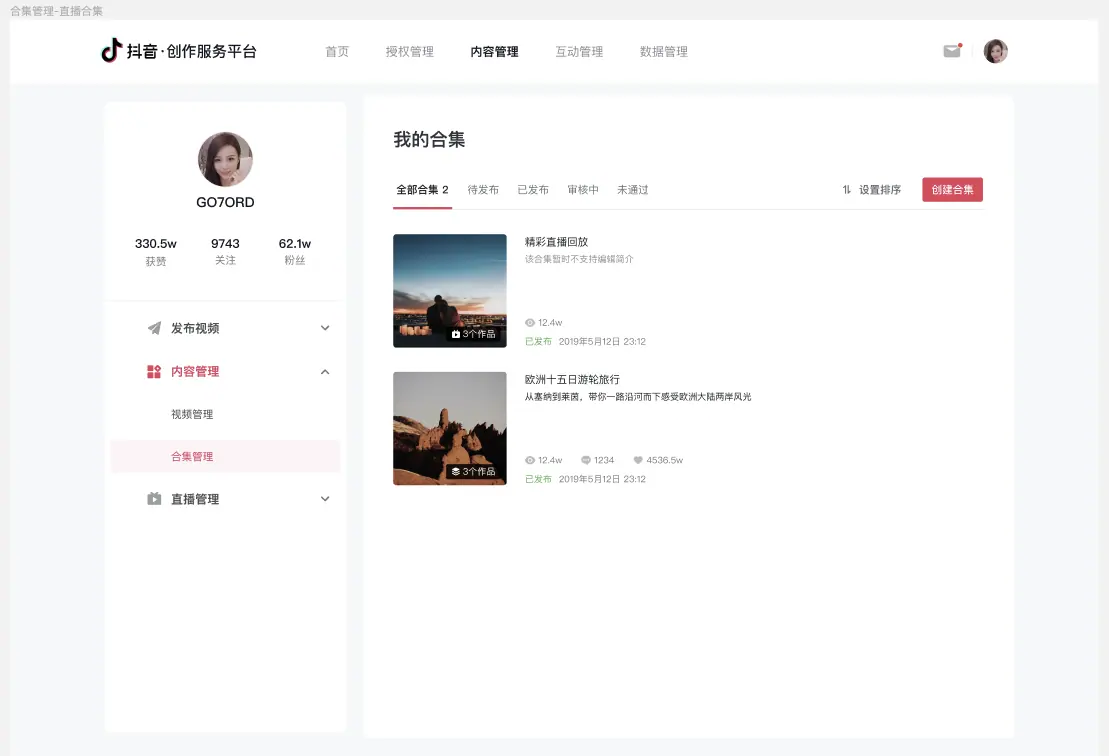Image resolution: width=1109 pixels, height=756 pixels.
Task: Open 数据管理 in top navigation
Action: [663, 52]
